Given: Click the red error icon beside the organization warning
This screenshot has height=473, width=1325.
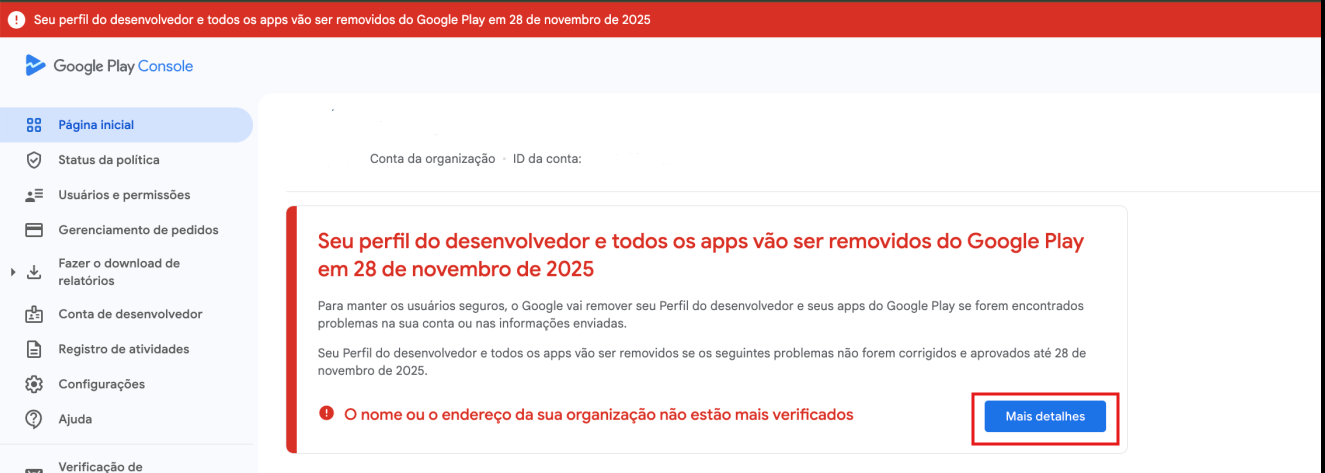Looking at the screenshot, I should pos(326,413).
